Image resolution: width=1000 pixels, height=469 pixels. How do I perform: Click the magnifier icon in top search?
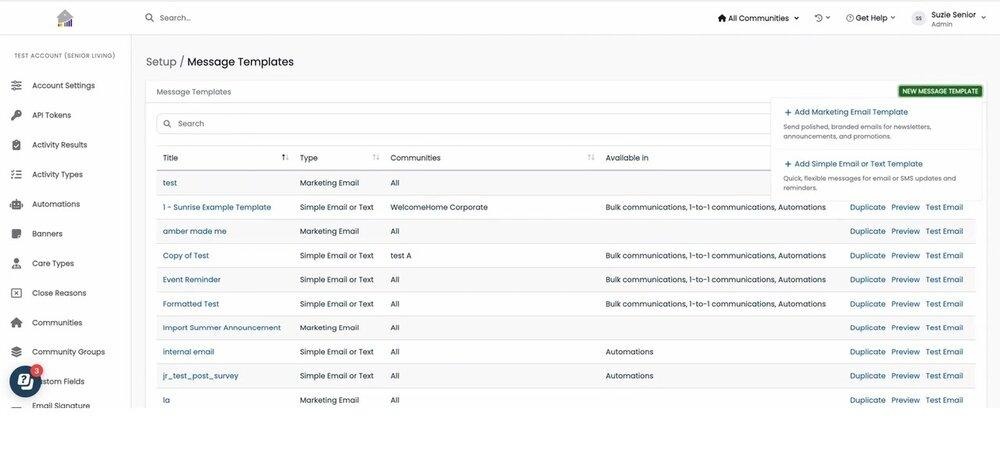(149, 18)
